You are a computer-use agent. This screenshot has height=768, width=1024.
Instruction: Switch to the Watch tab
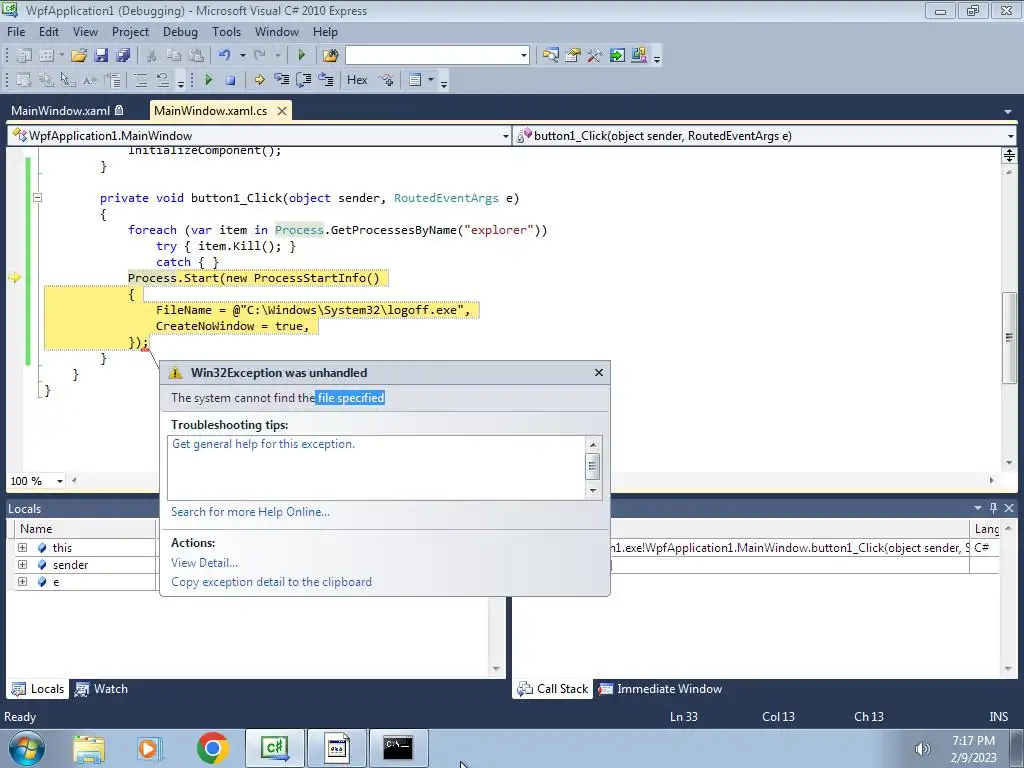[x=102, y=689]
